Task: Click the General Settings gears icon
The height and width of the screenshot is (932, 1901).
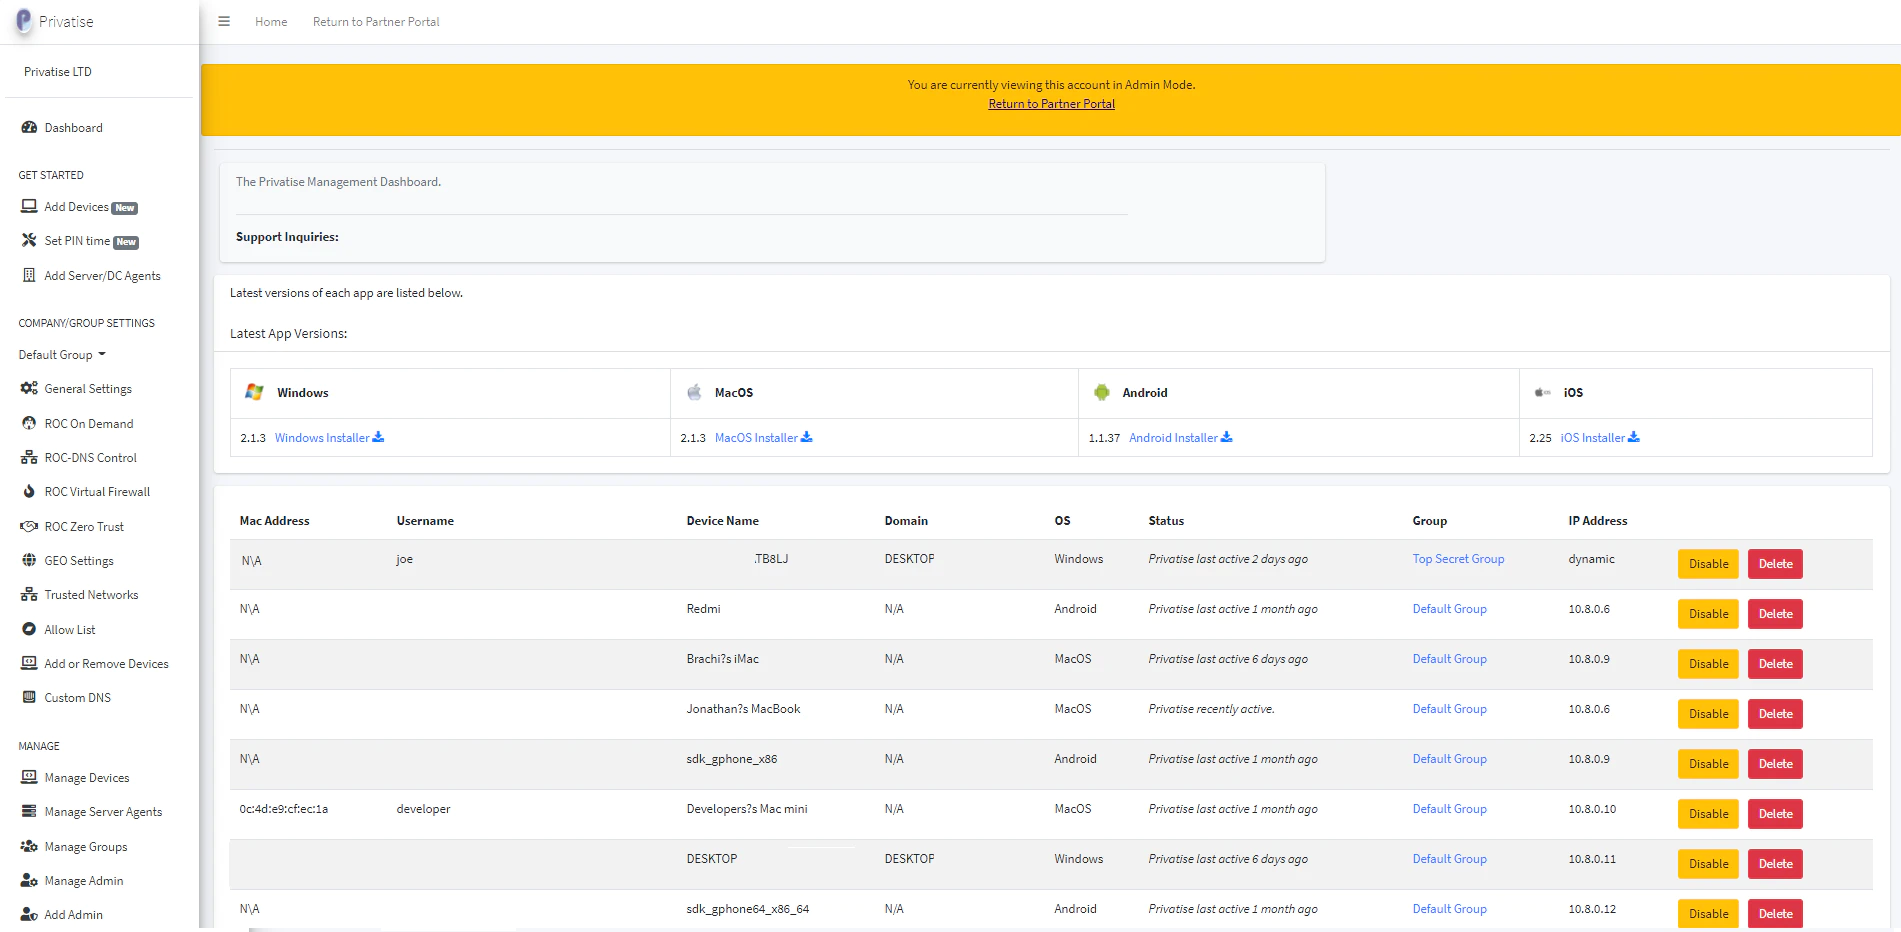Action: (x=29, y=389)
